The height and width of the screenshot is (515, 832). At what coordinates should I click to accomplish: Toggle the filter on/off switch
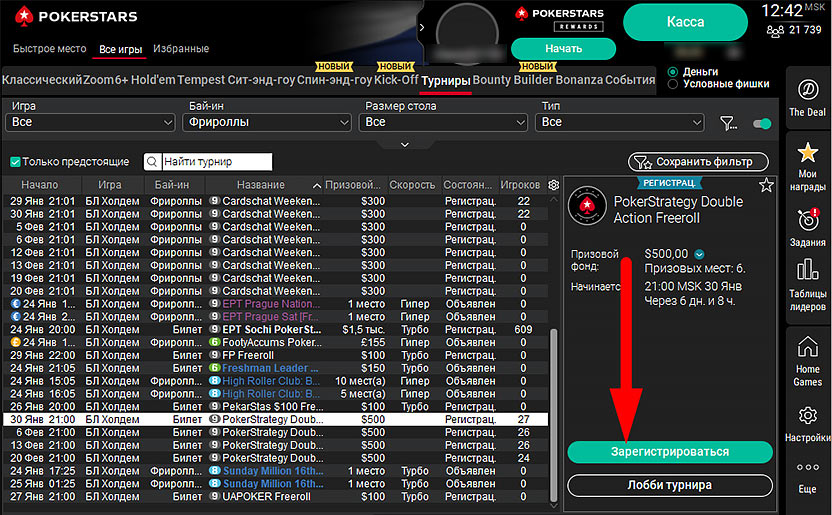pos(762,124)
